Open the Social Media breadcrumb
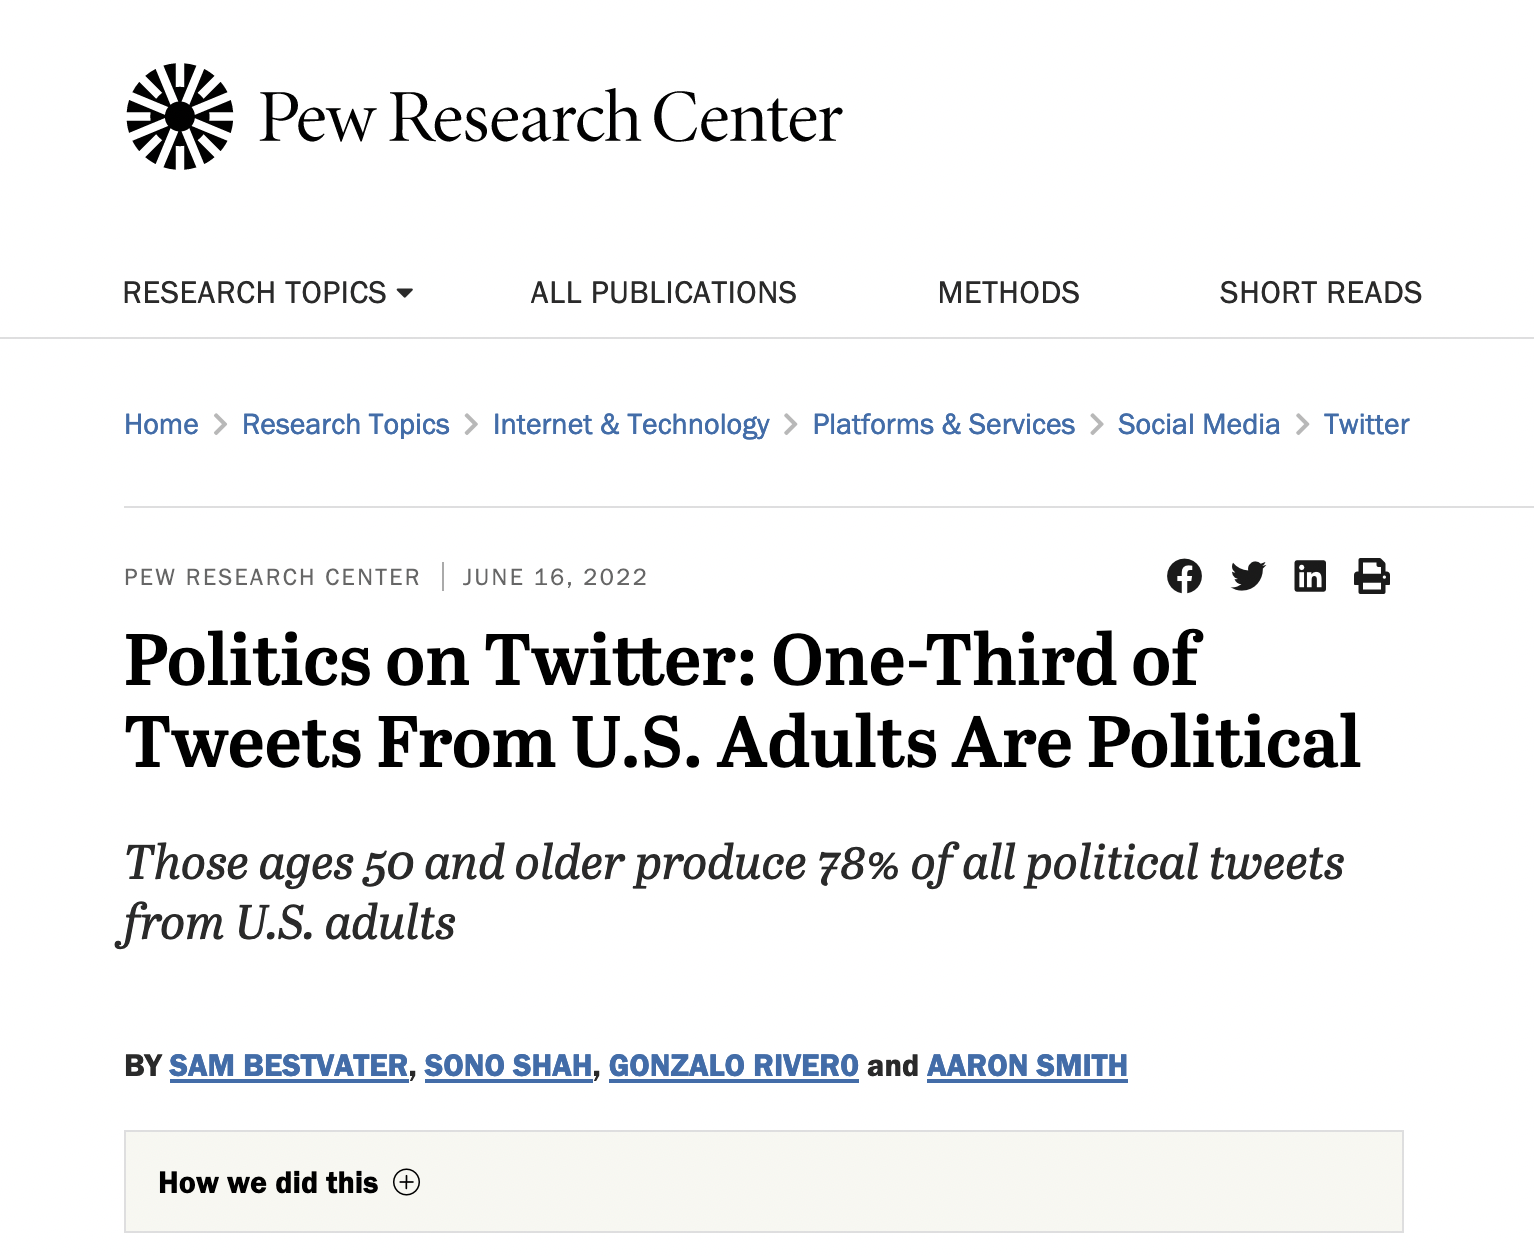 1198,424
